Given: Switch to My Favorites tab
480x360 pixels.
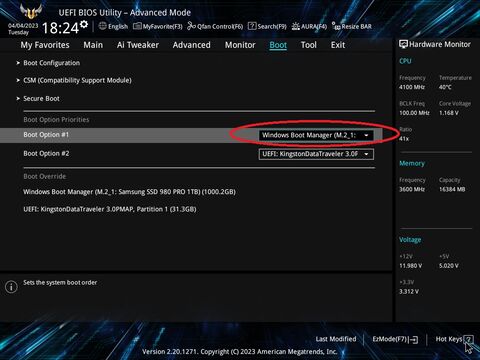Looking at the screenshot, I should [x=45, y=45].
